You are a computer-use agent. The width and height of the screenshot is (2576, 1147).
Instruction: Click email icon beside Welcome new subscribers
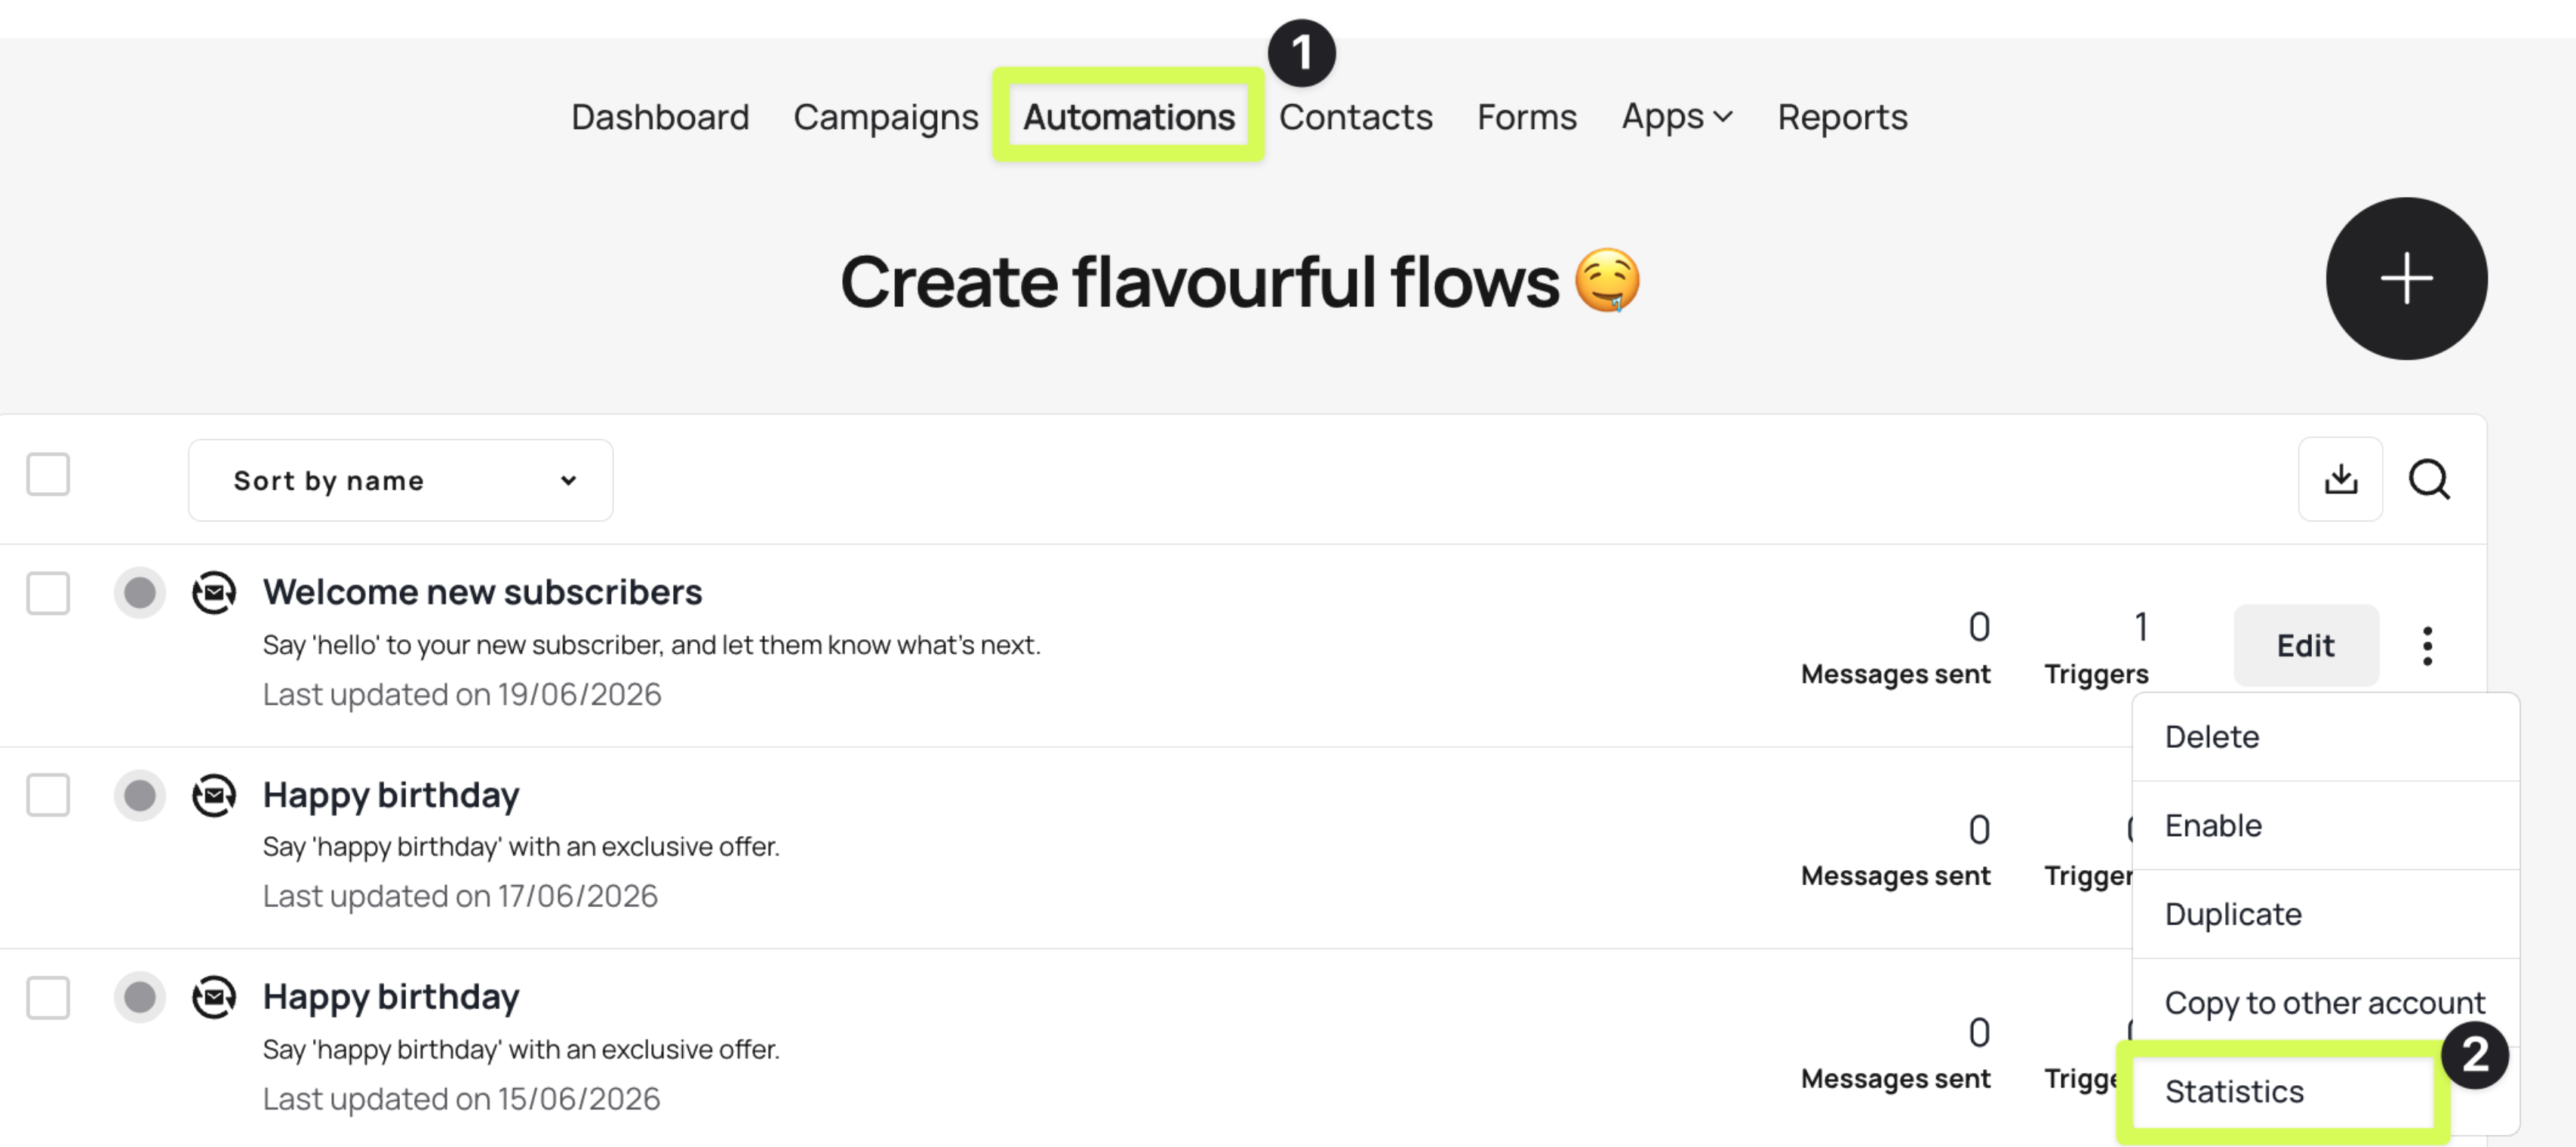pyautogui.click(x=214, y=592)
